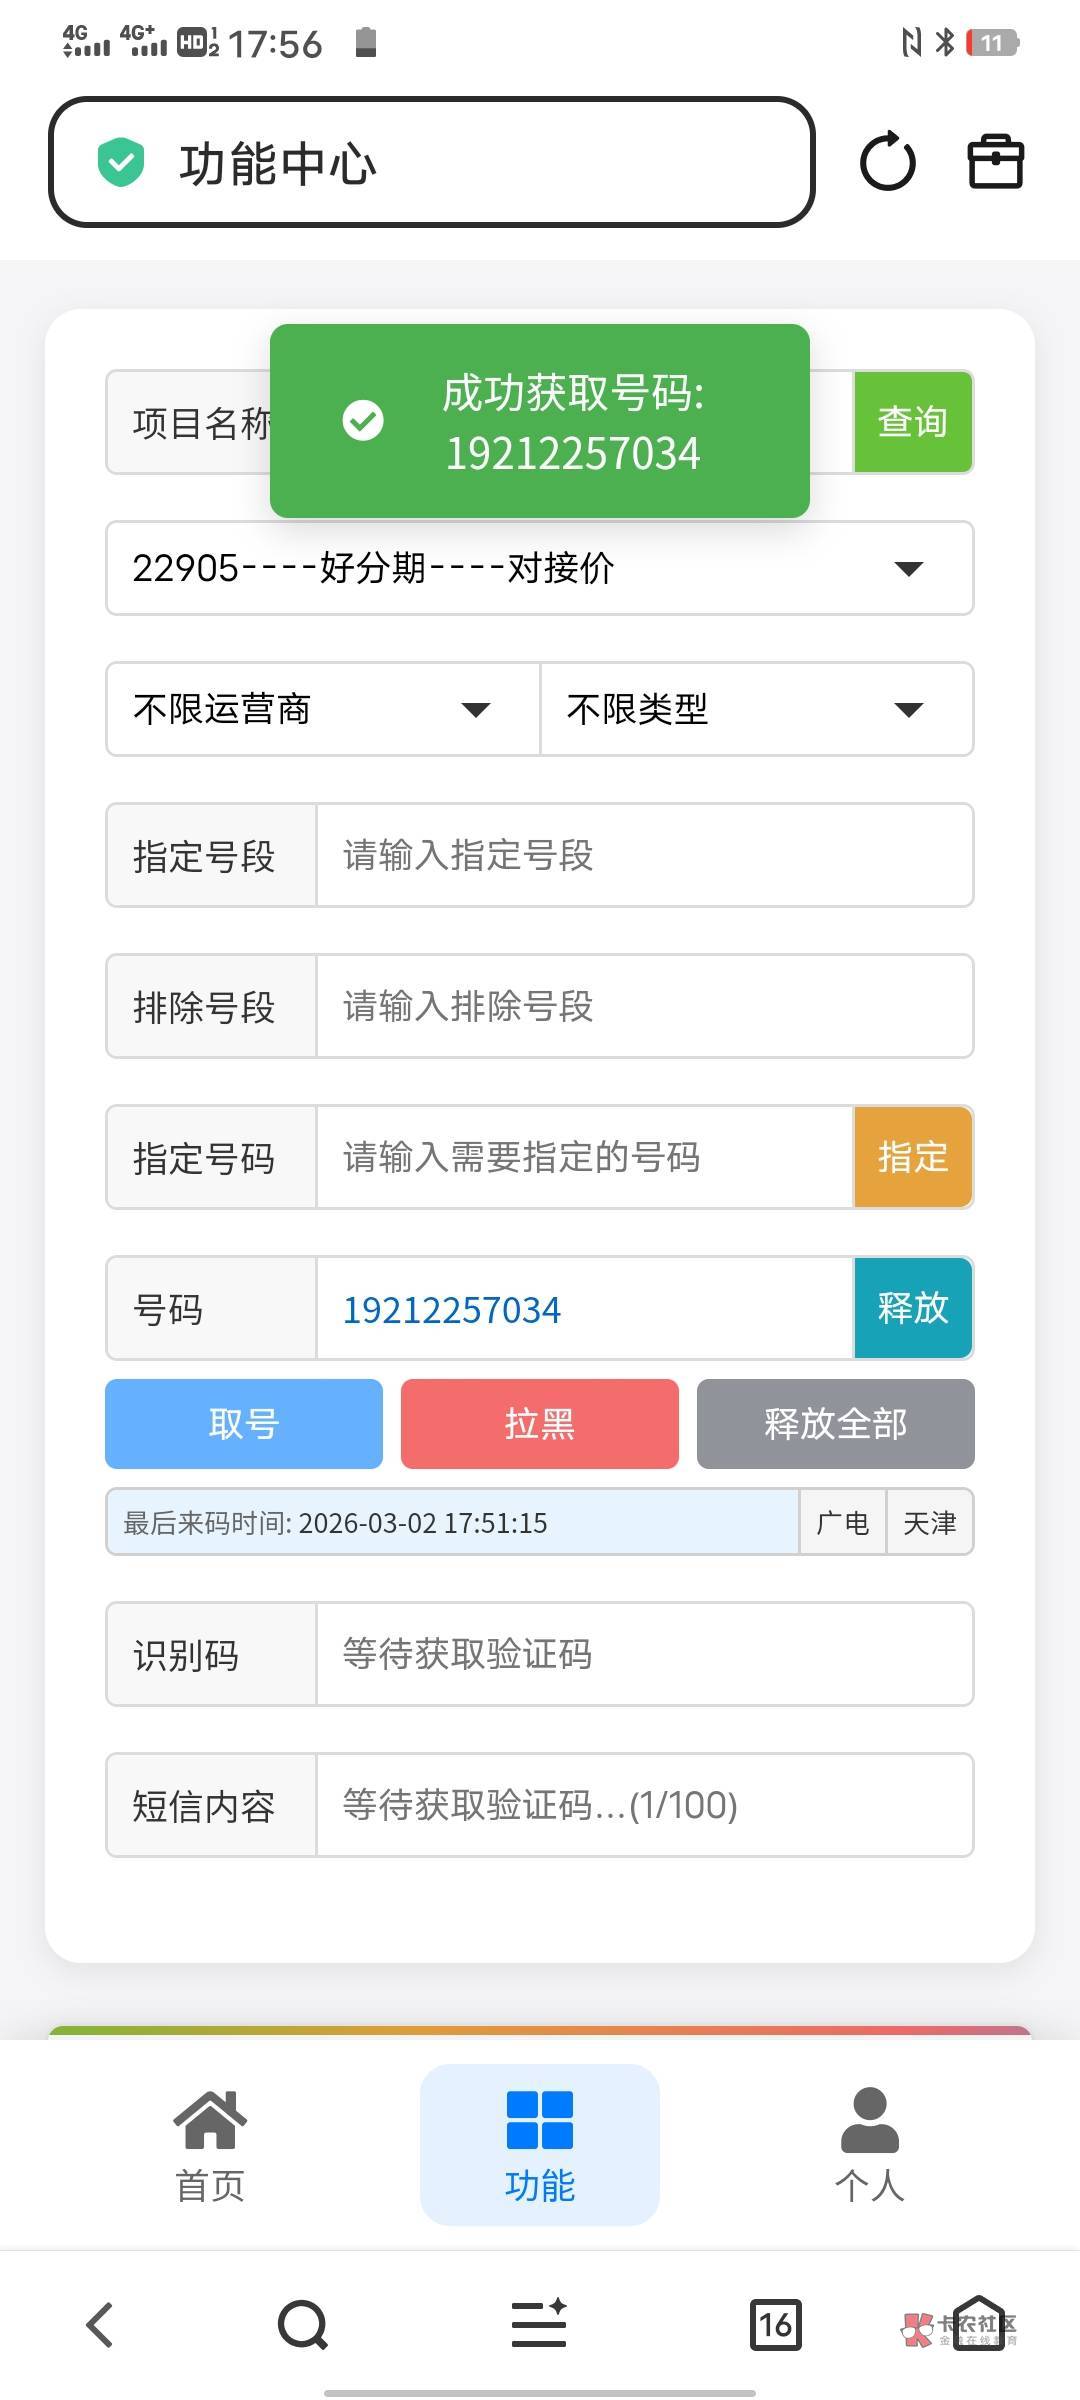Tap the green shield security icon
The width and height of the screenshot is (1080, 2400).
pyautogui.click(x=121, y=163)
